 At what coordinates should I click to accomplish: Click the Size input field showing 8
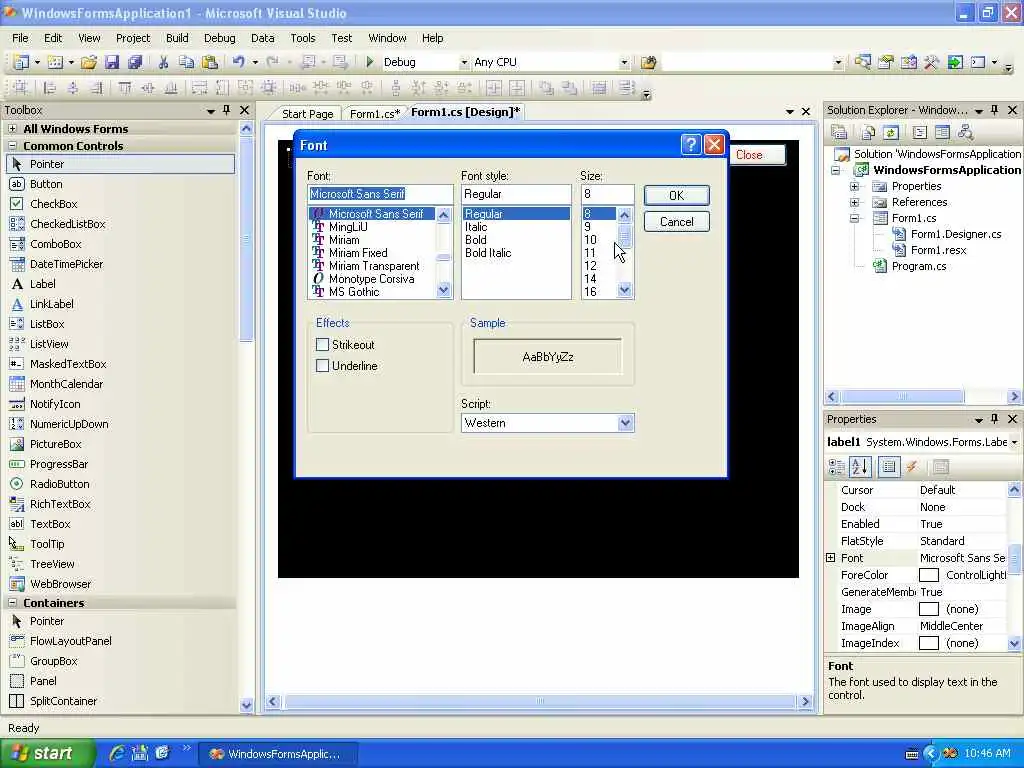607,194
